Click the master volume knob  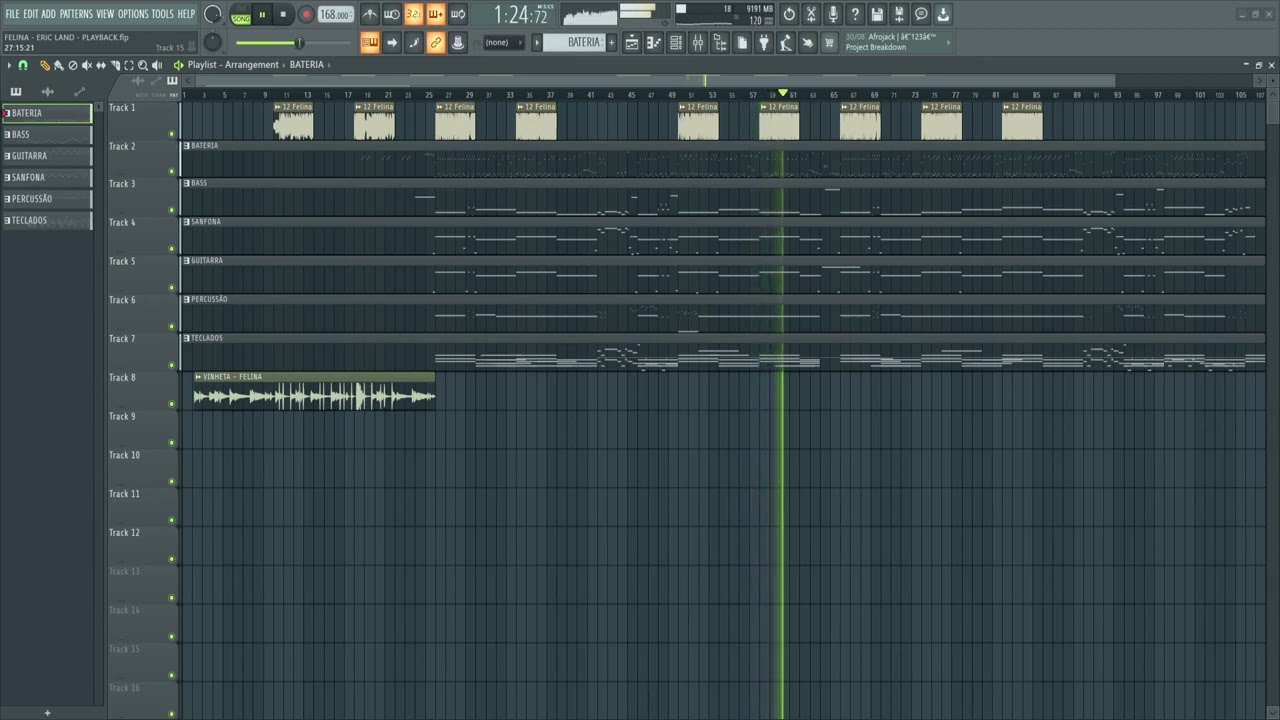point(213,14)
